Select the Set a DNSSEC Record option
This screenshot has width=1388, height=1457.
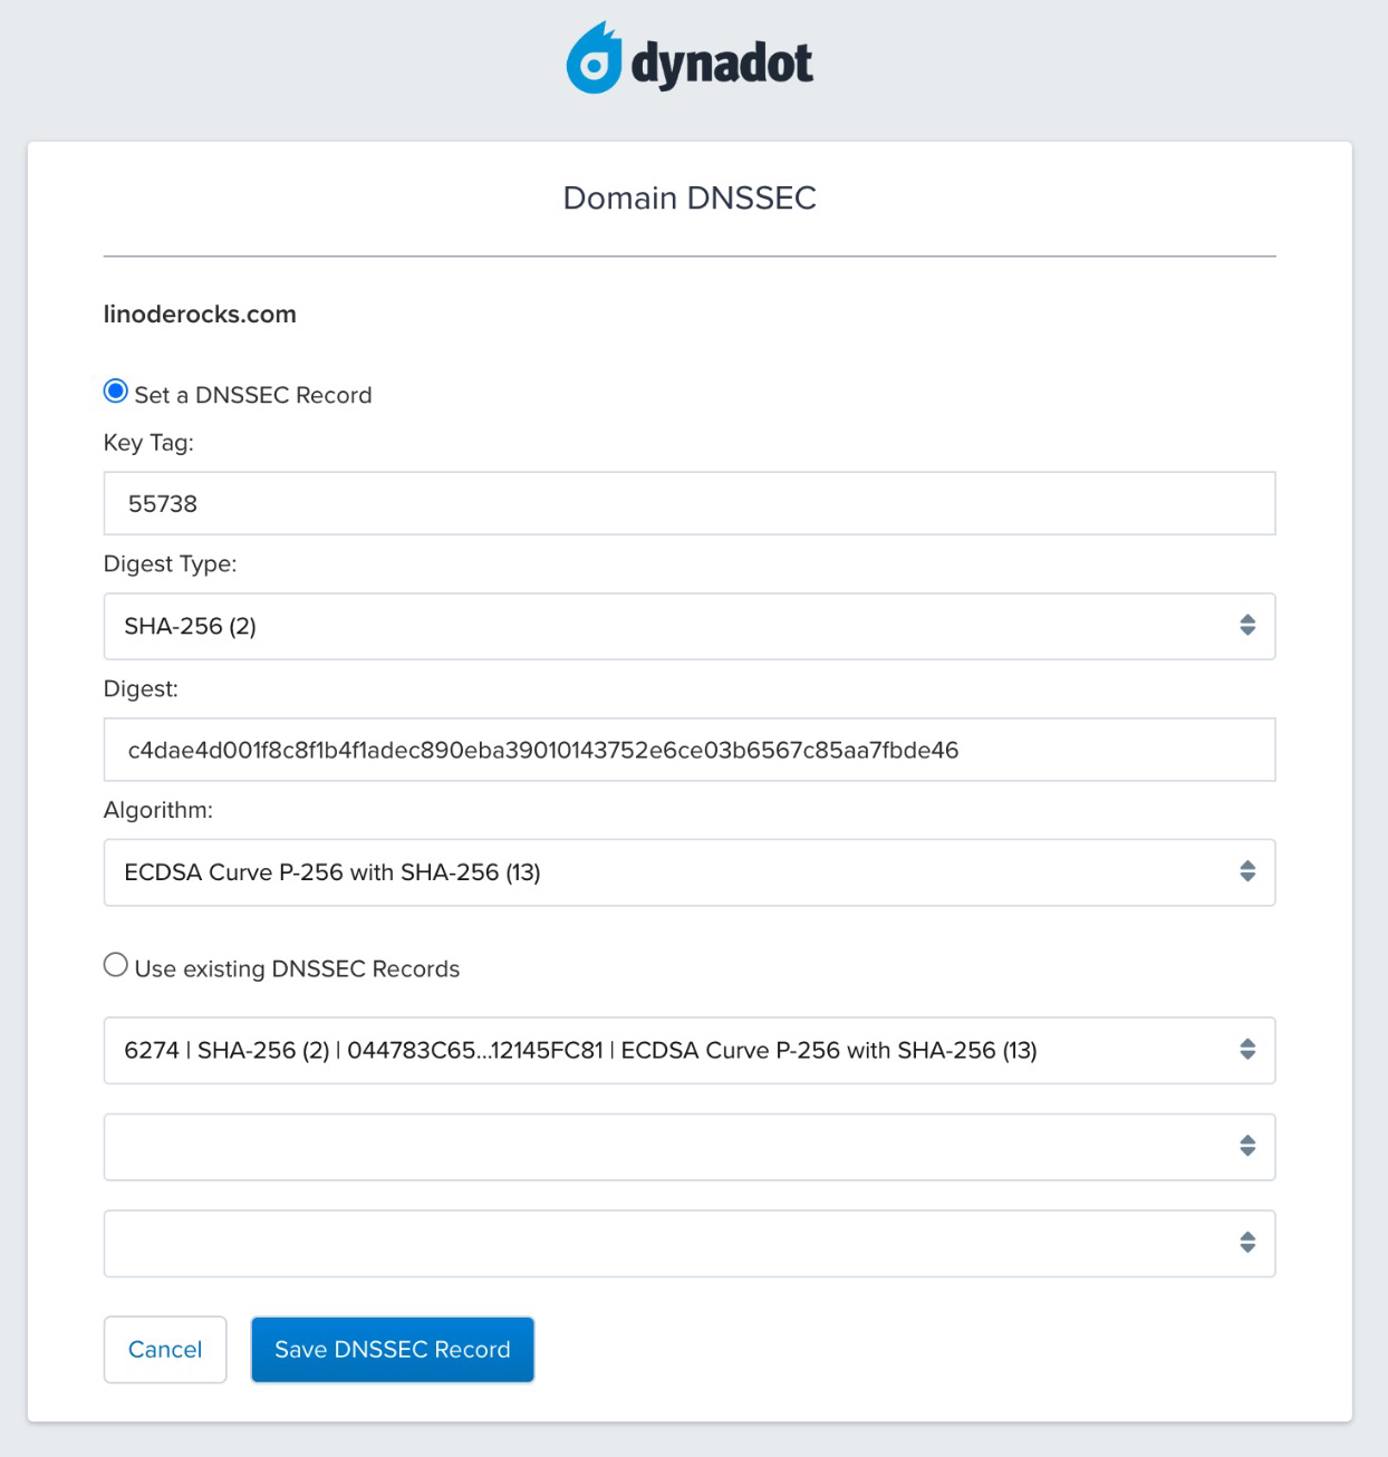pyautogui.click(x=115, y=389)
